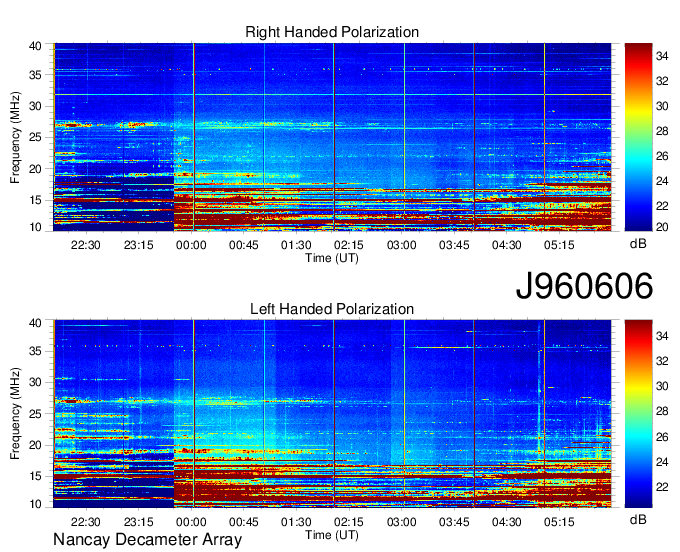
Task: Click the 40 MHz tick on the right-handed plot
Action: coord(35,46)
